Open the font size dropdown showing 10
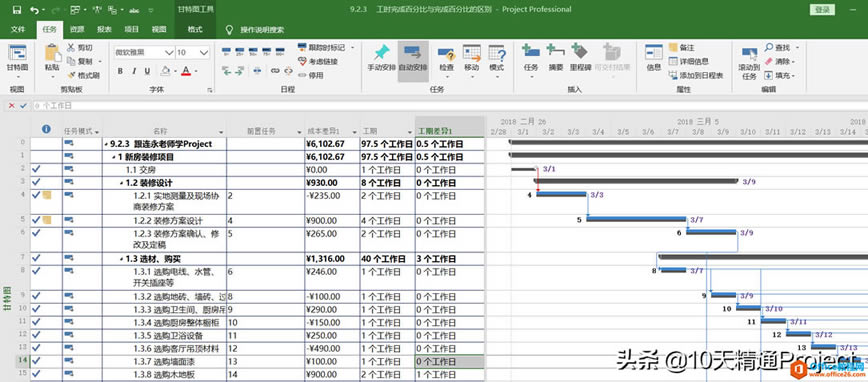Image resolution: width=868 pixels, height=382 pixels. [204, 53]
